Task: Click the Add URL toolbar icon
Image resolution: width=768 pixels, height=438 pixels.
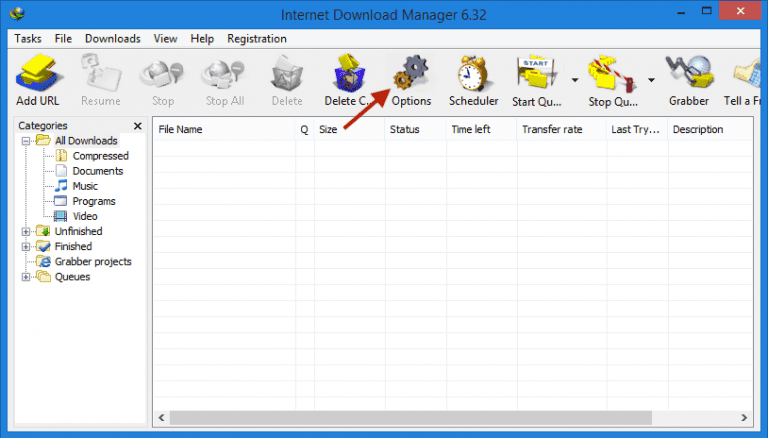Action: 38,73
